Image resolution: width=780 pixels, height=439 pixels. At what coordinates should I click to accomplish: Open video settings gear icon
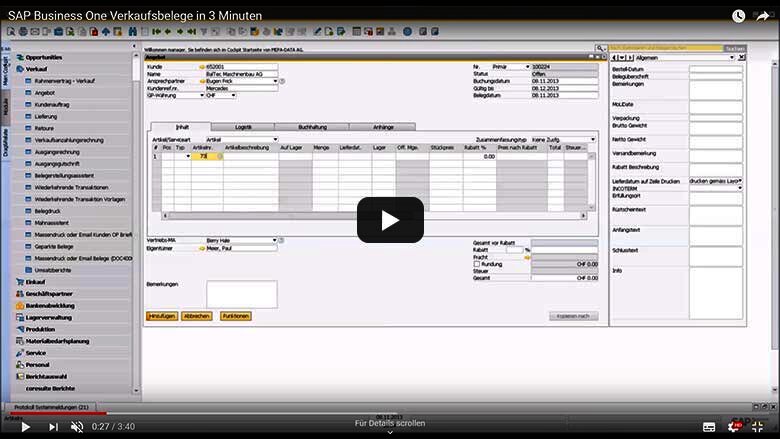tap(735, 427)
